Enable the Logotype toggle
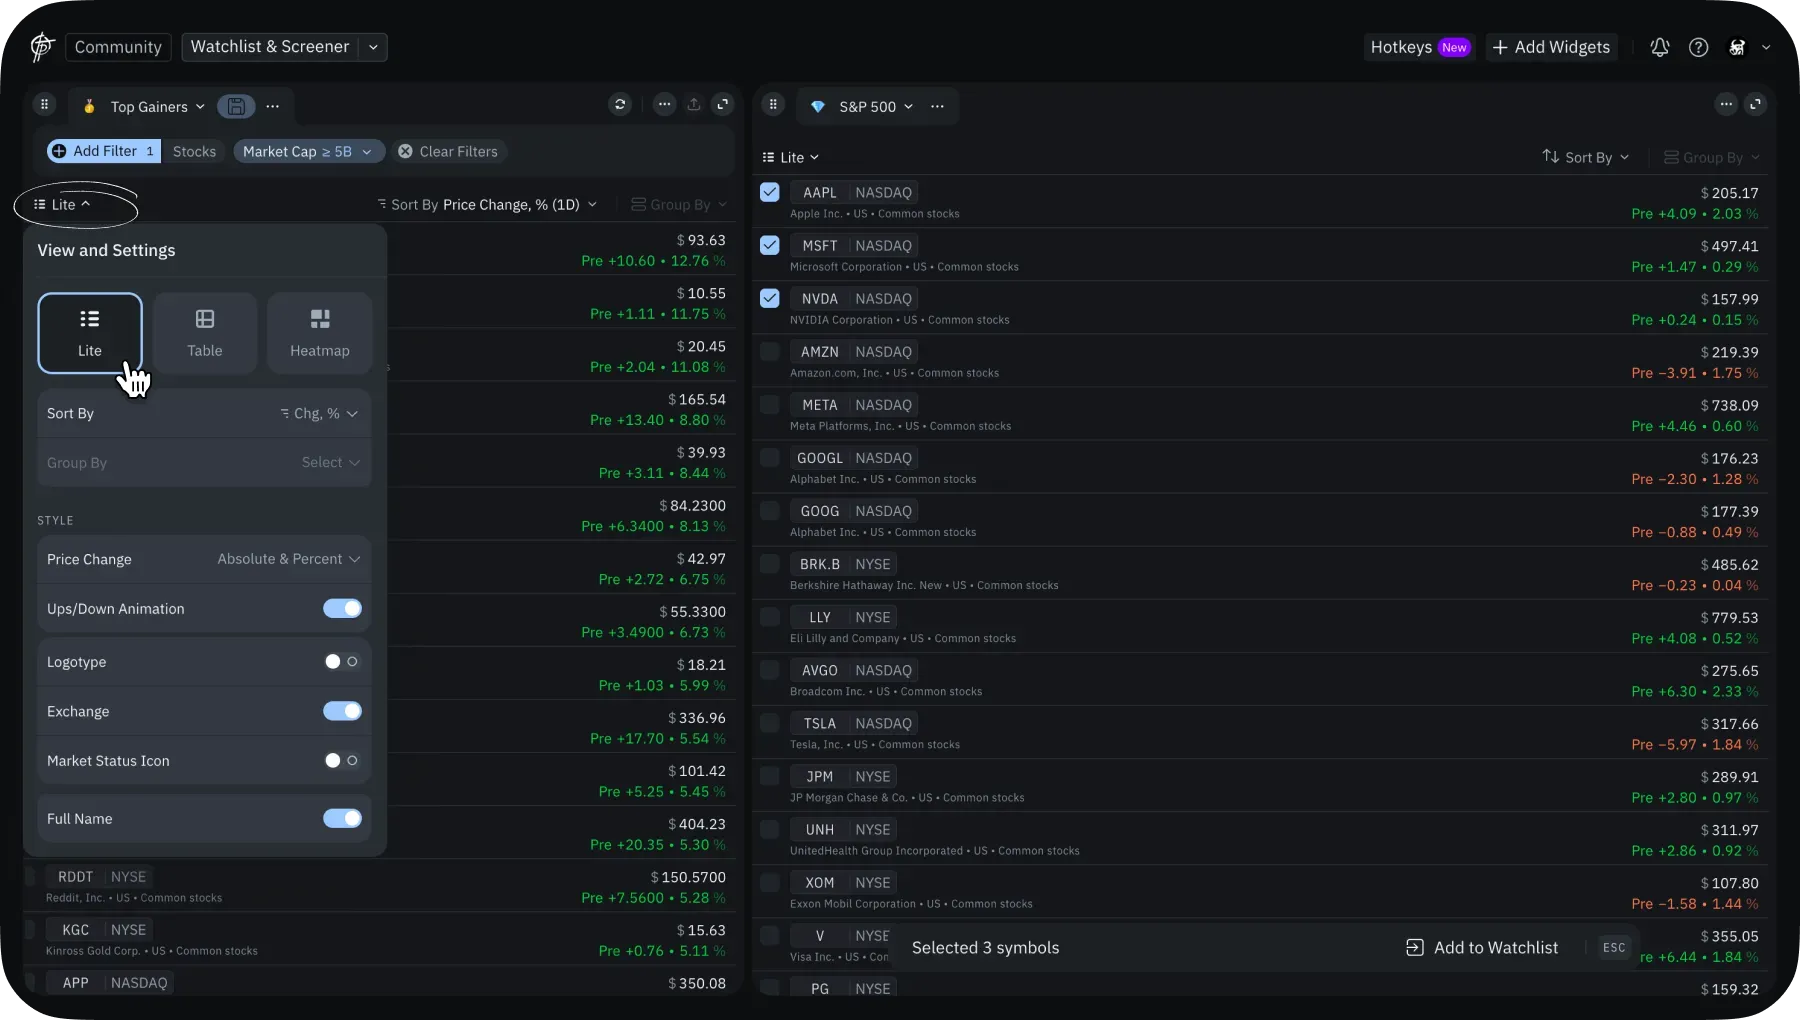The image size is (1800, 1020). 342,662
